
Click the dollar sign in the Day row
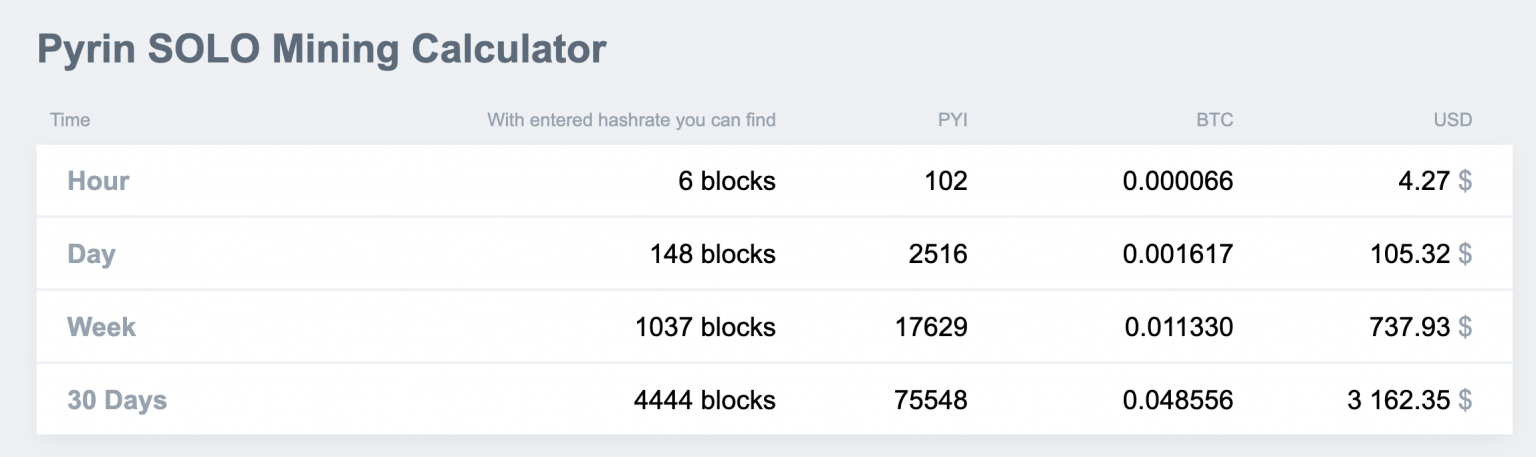1465,254
